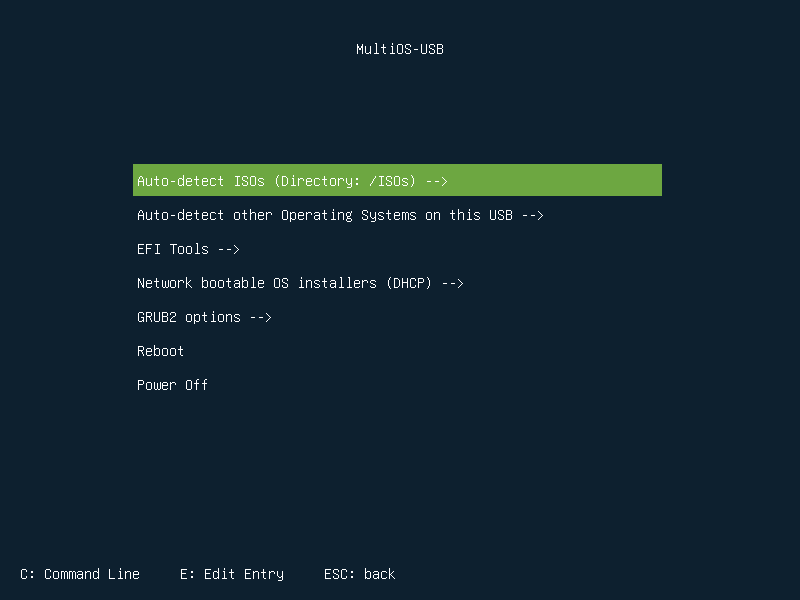Image resolution: width=800 pixels, height=600 pixels.
Task: Click the Auto-detect other Operating Systems arrow
Action: (x=535, y=215)
